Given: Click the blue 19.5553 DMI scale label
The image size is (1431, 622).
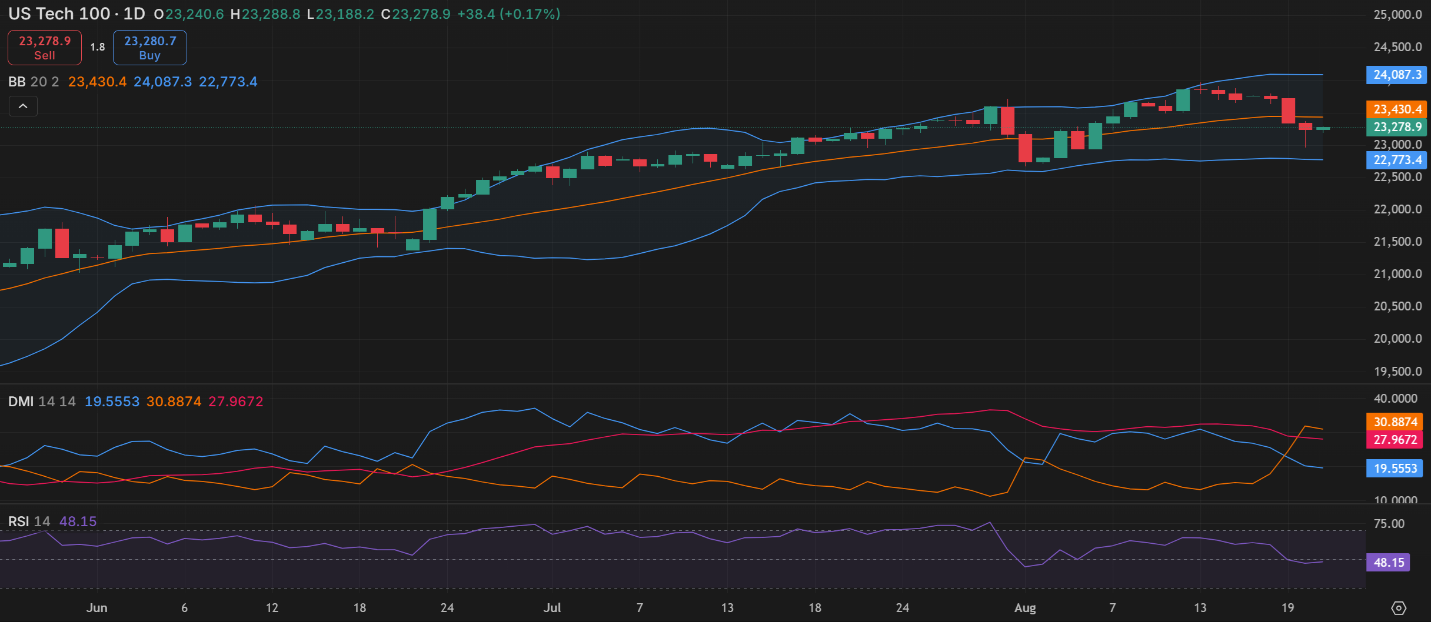Looking at the screenshot, I should point(1397,468).
